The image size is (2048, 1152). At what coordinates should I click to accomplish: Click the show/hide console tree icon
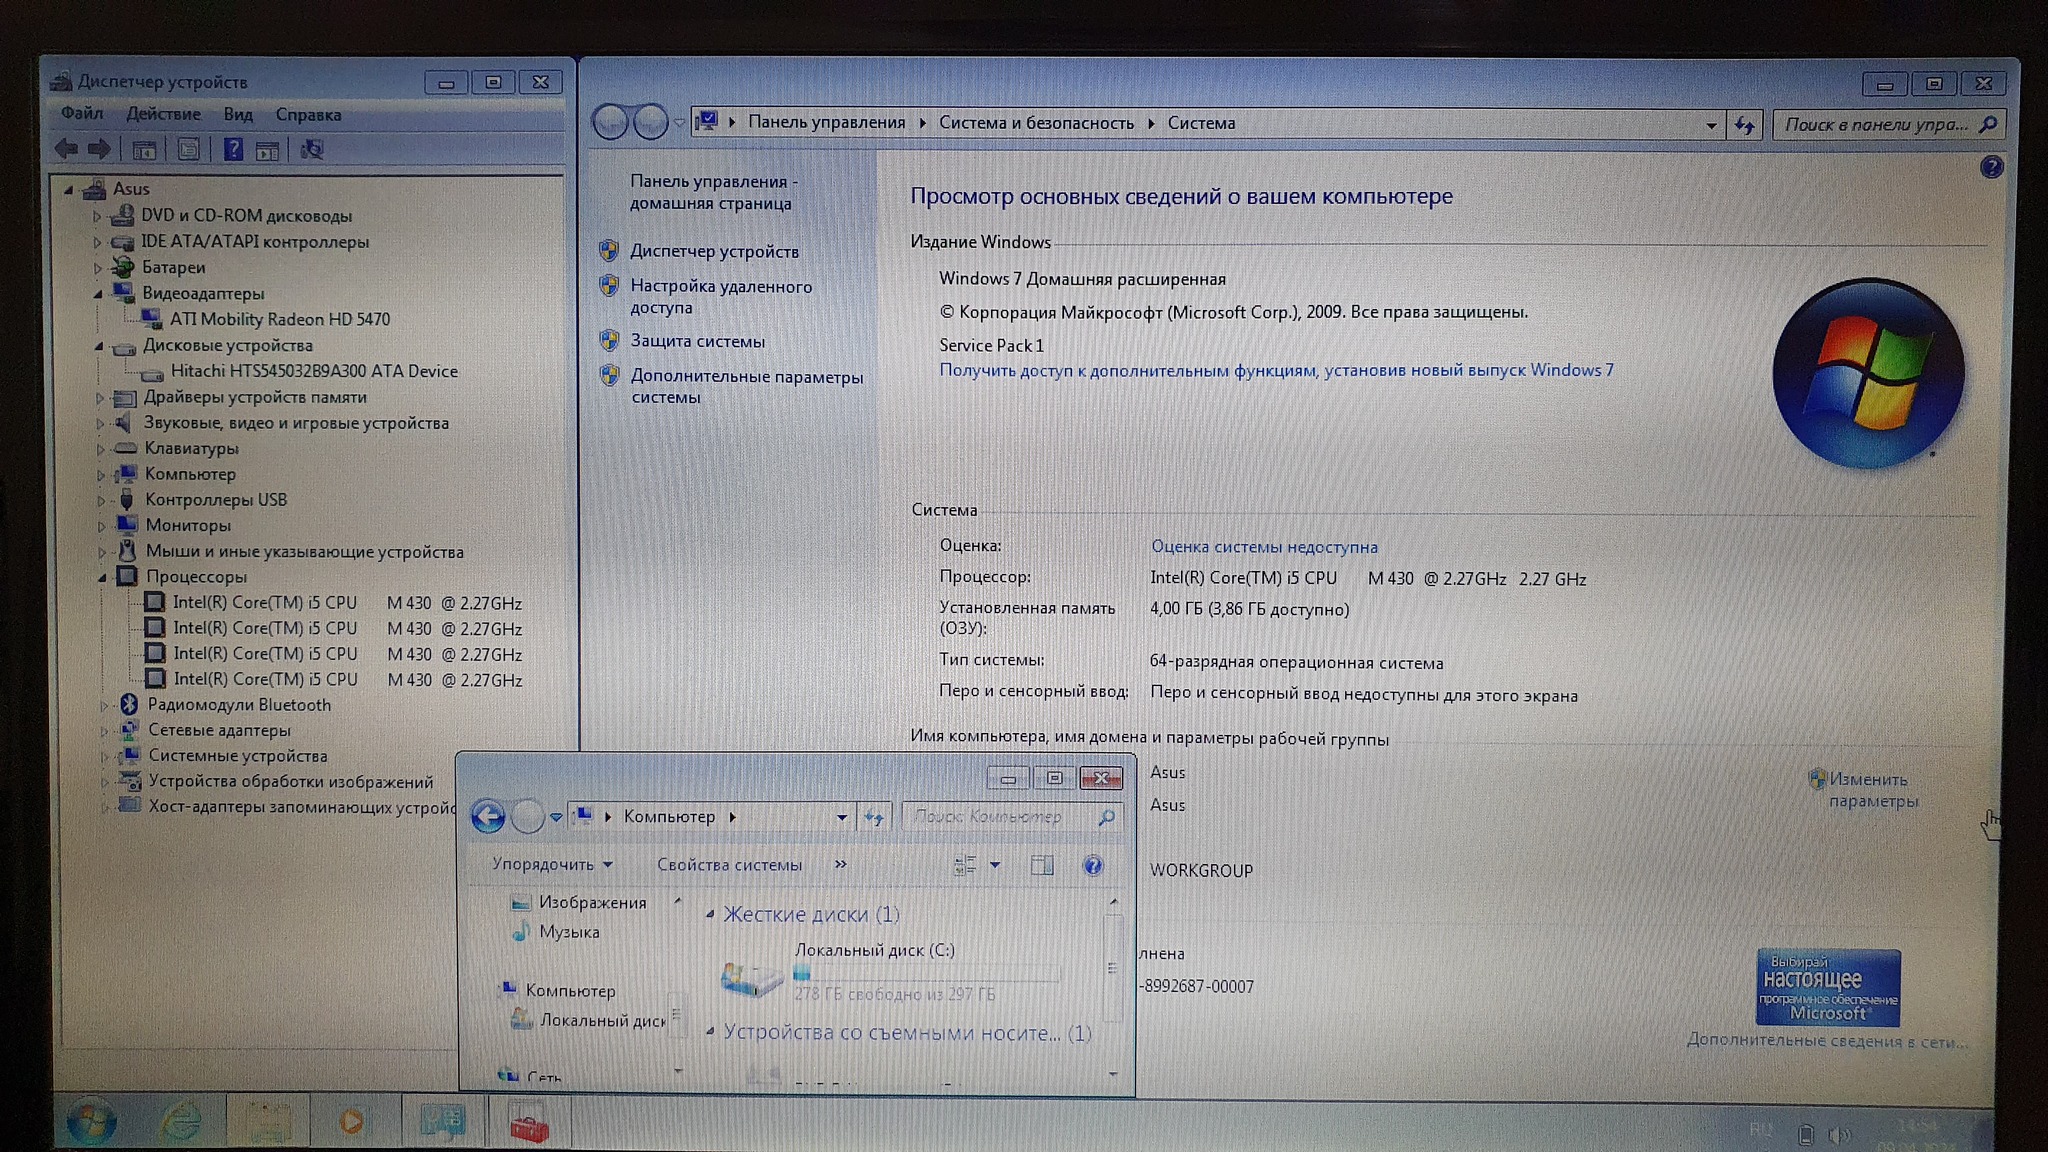144,150
